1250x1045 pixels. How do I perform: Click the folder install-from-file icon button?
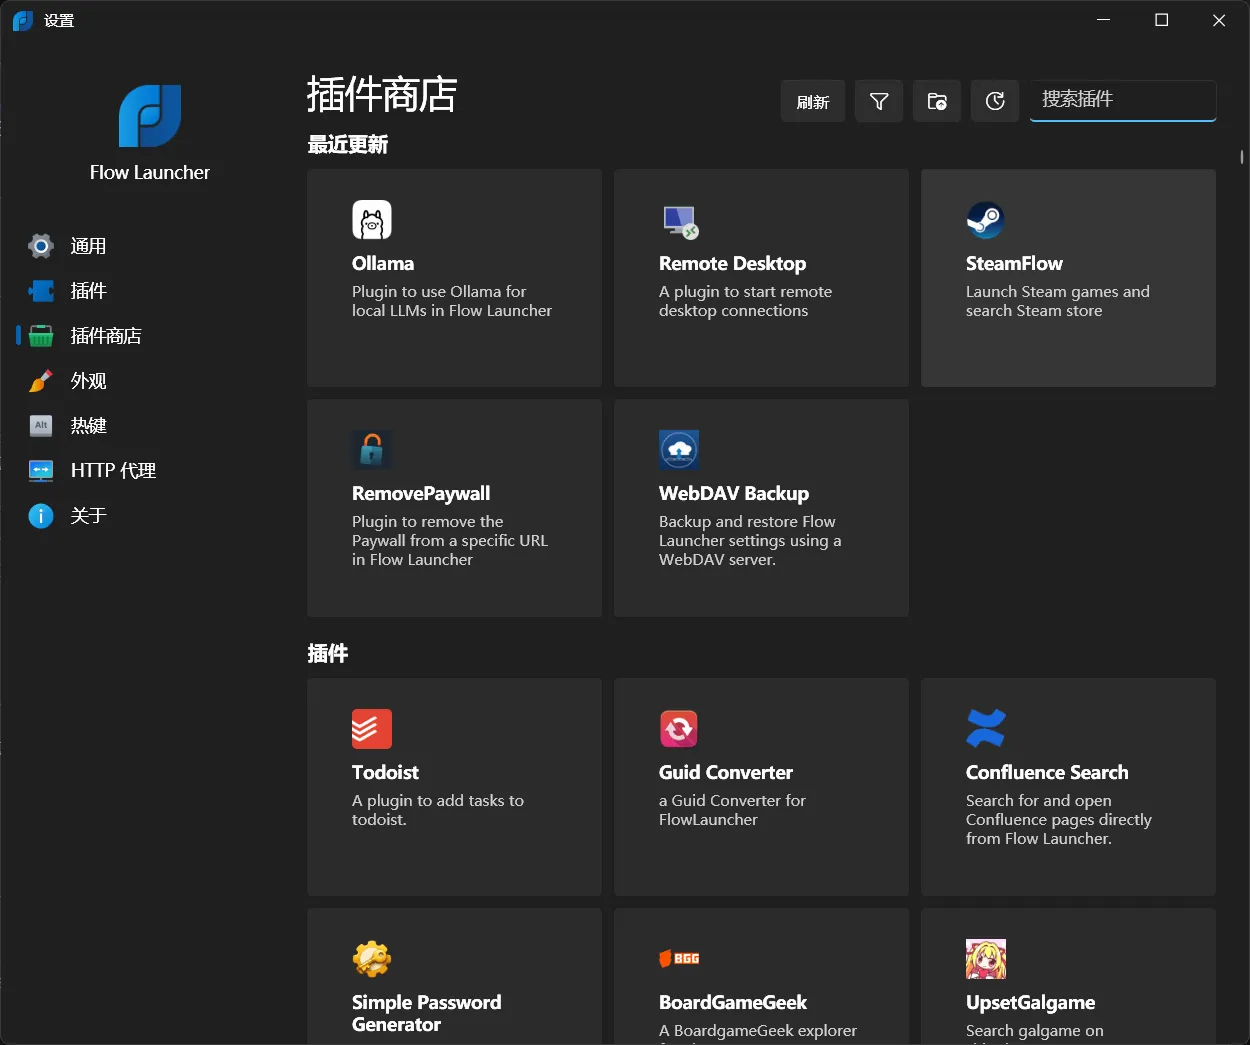coord(937,101)
